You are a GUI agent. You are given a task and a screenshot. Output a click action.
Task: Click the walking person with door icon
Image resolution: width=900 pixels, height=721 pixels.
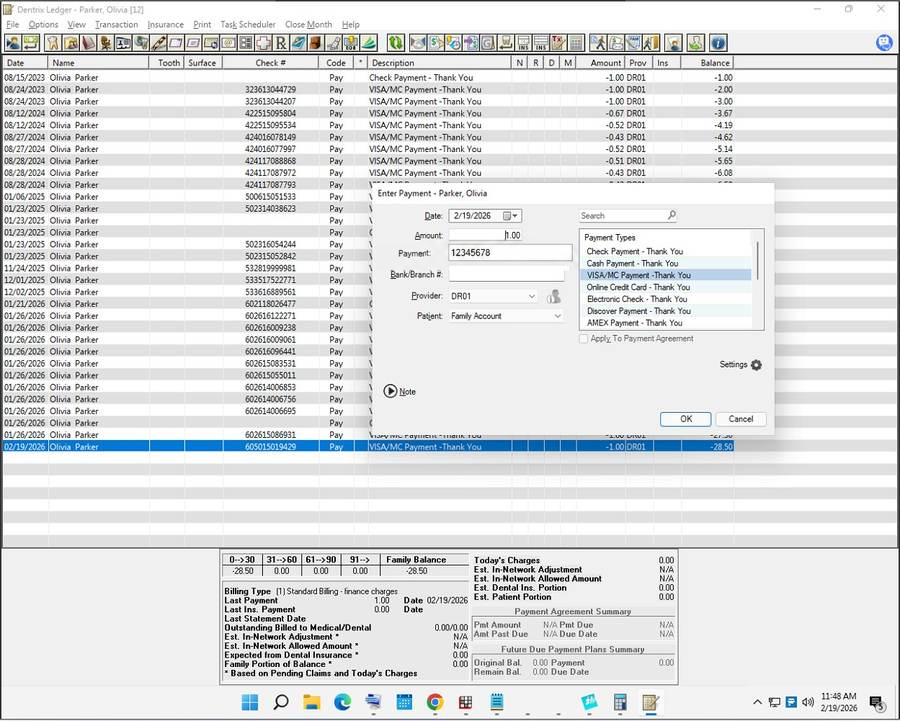click(x=651, y=43)
